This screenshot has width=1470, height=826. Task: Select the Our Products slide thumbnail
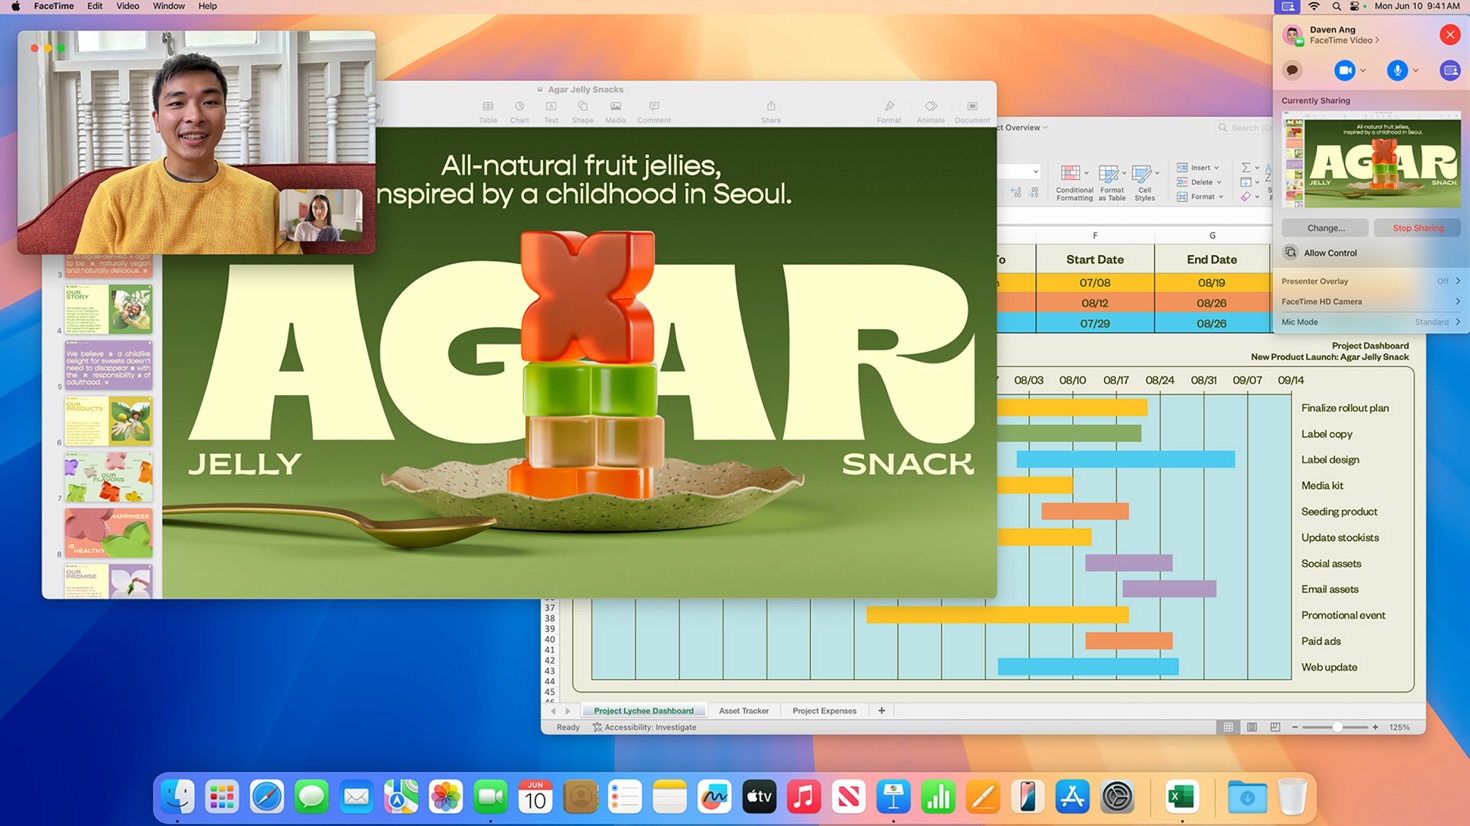(x=108, y=420)
